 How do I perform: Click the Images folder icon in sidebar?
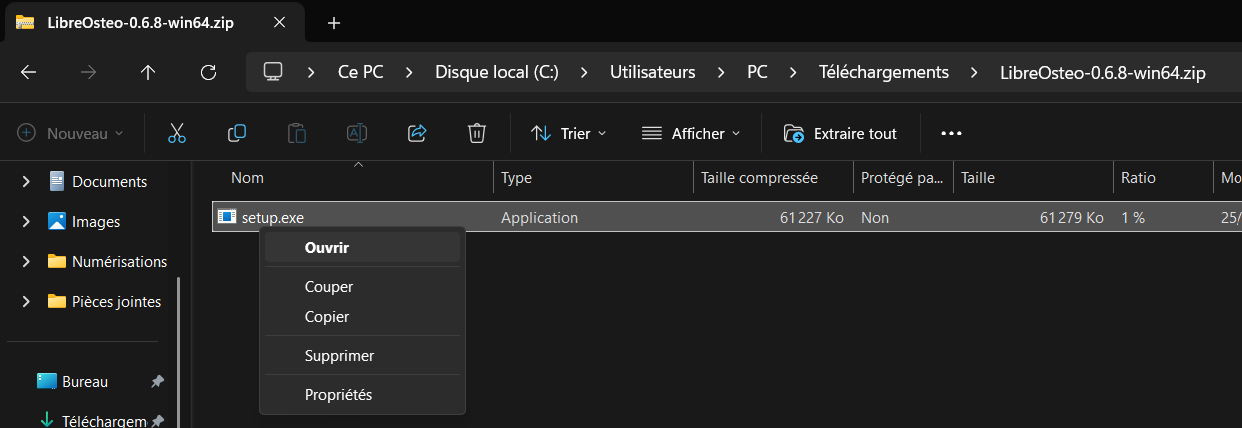(57, 221)
